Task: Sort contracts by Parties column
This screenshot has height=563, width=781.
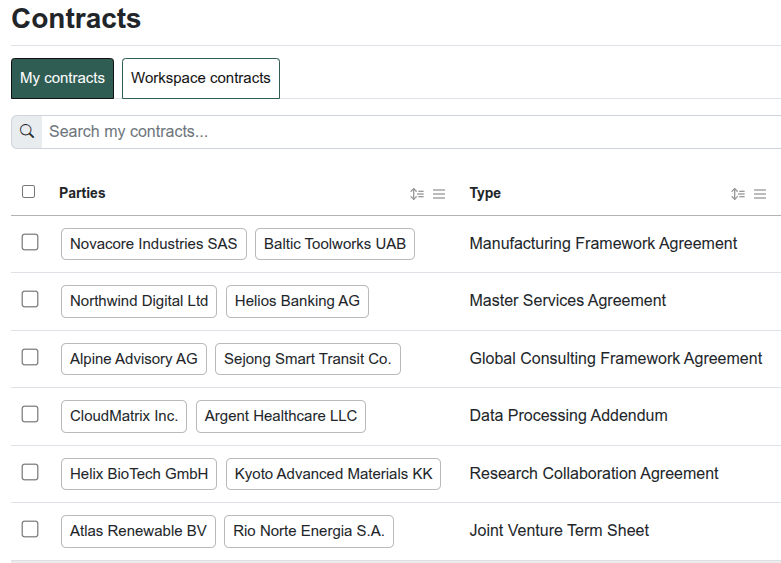Action: coord(417,194)
